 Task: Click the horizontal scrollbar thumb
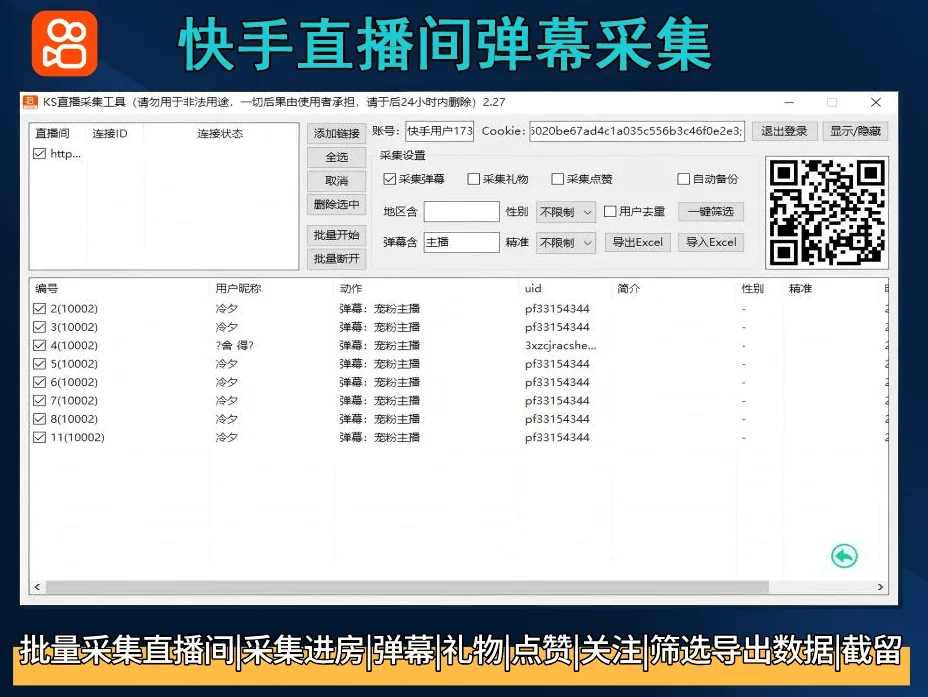[407, 587]
